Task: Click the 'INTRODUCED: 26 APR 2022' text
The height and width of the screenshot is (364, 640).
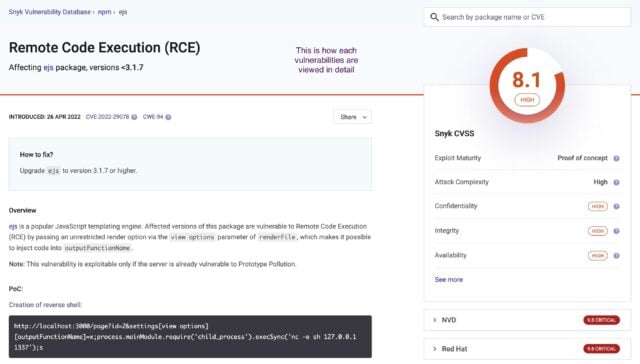Action: coord(44,117)
